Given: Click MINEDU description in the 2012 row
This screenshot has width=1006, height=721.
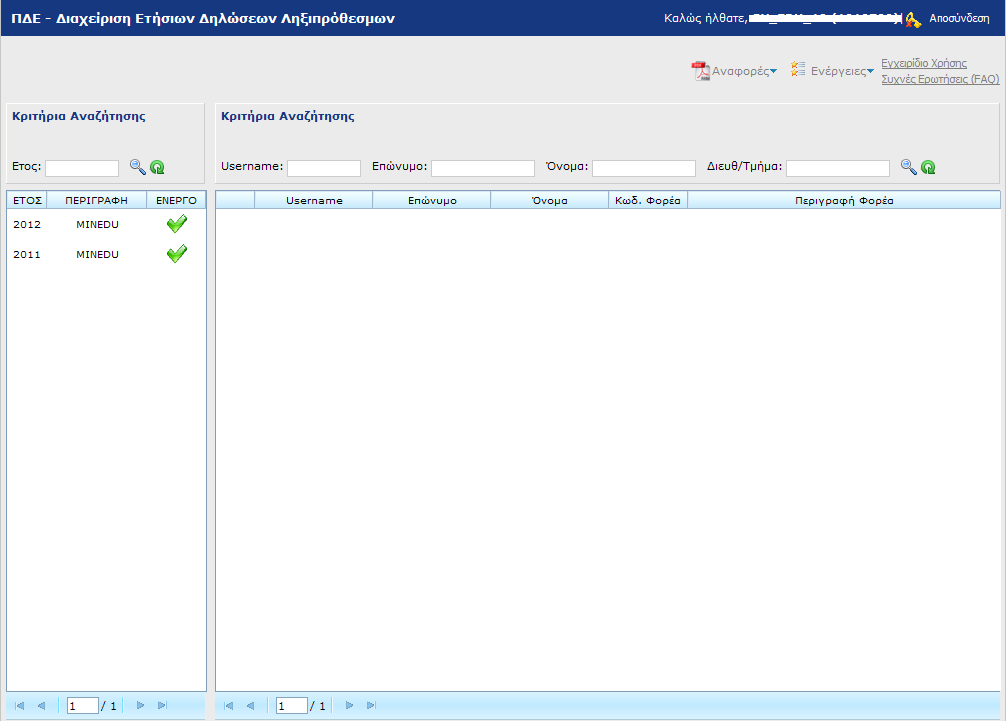Looking at the screenshot, I should (x=98, y=225).
